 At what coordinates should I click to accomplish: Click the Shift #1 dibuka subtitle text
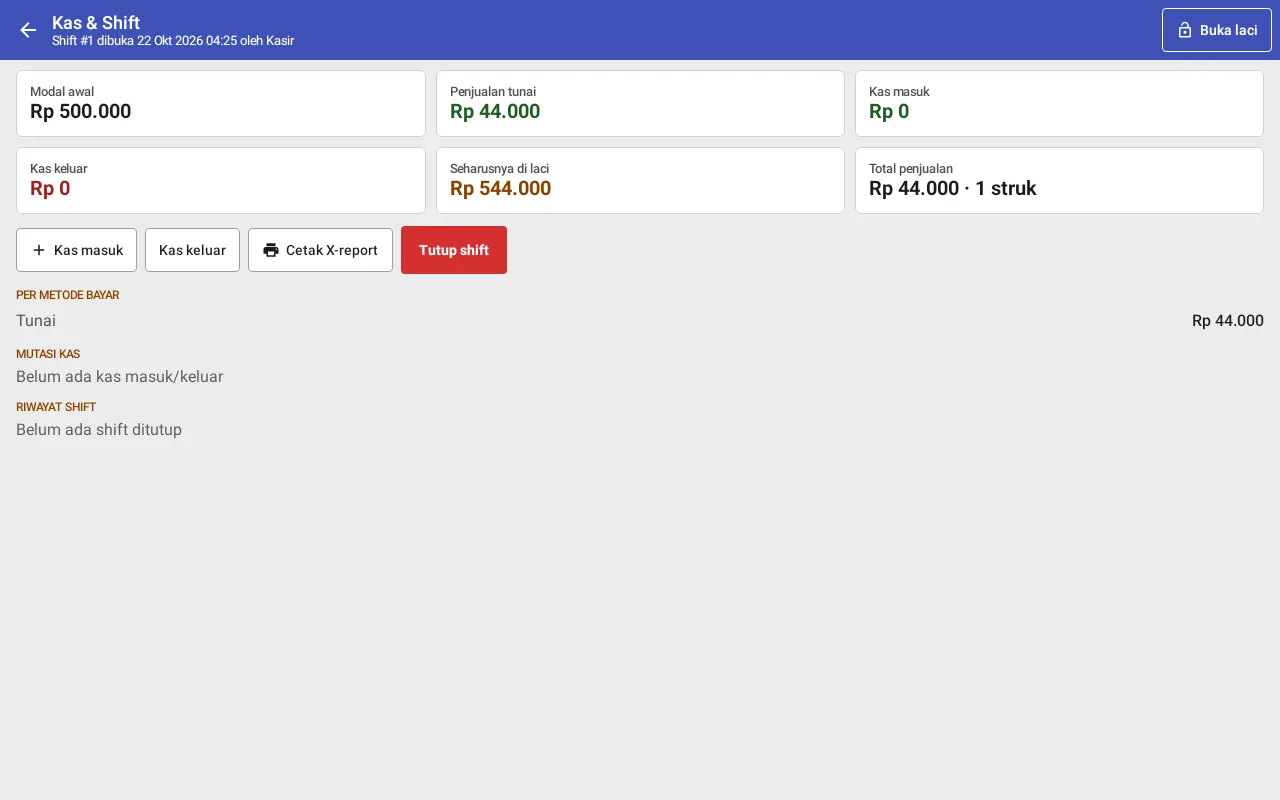pos(173,41)
